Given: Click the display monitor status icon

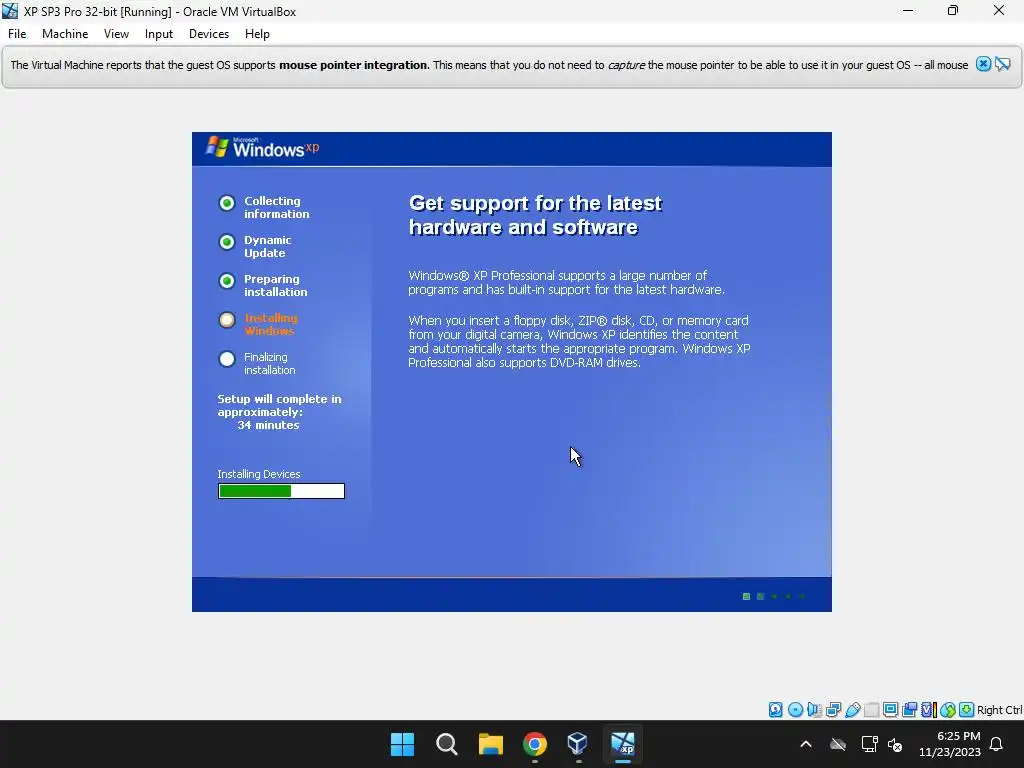Looking at the screenshot, I should click(890, 709).
